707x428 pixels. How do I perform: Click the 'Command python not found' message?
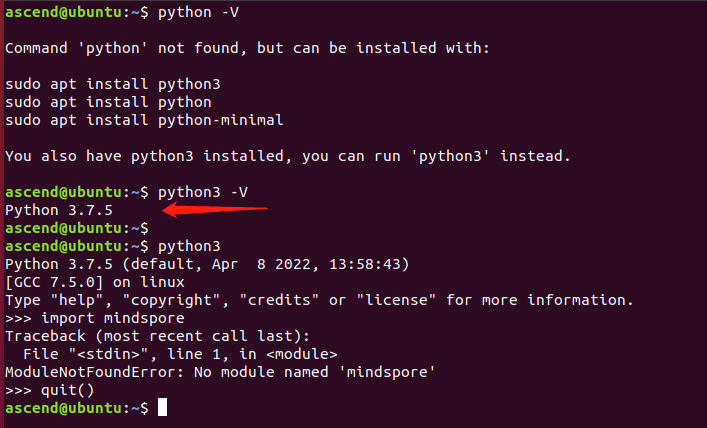point(246,48)
